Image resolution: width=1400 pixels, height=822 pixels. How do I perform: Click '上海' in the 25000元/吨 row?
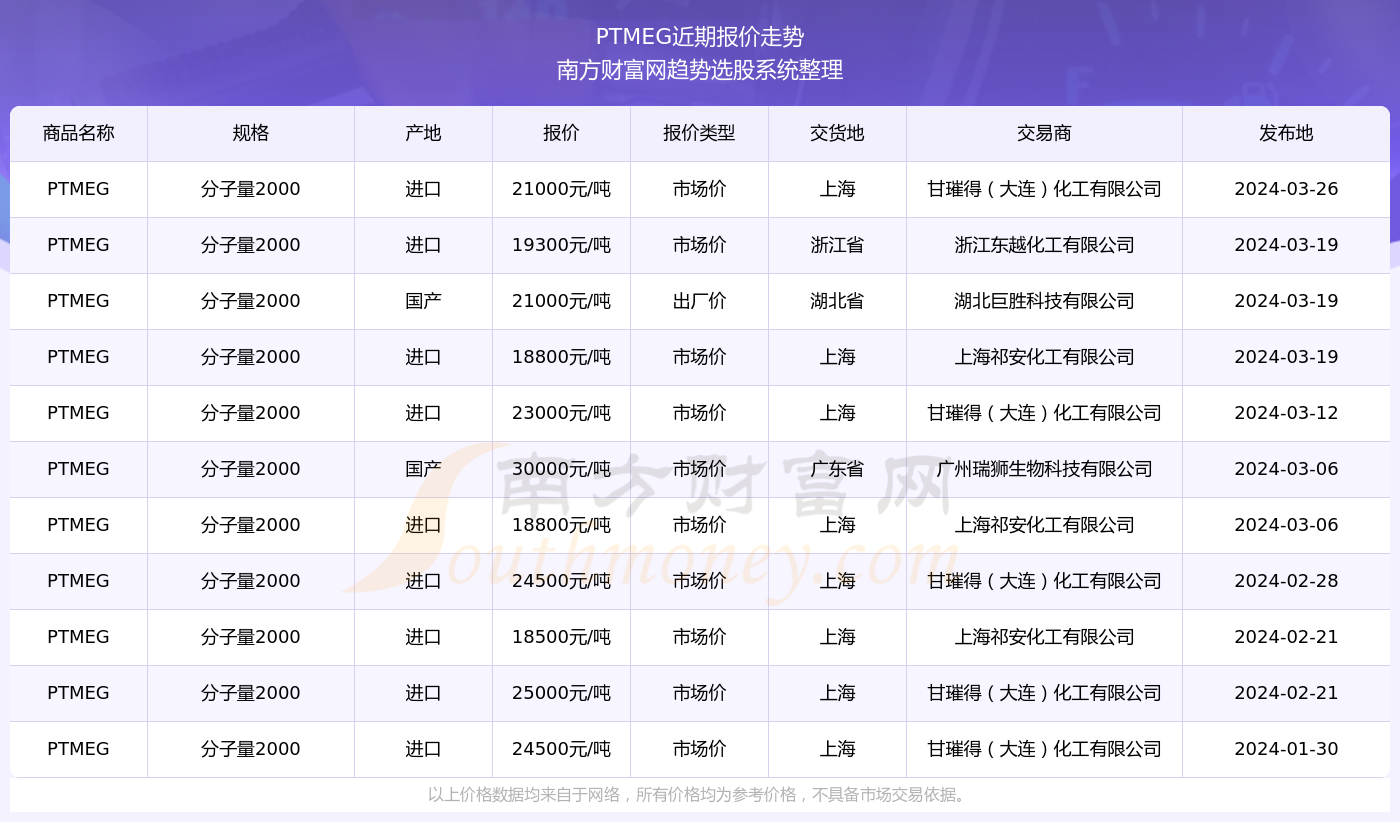pyautogui.click(x=837, y=693)
